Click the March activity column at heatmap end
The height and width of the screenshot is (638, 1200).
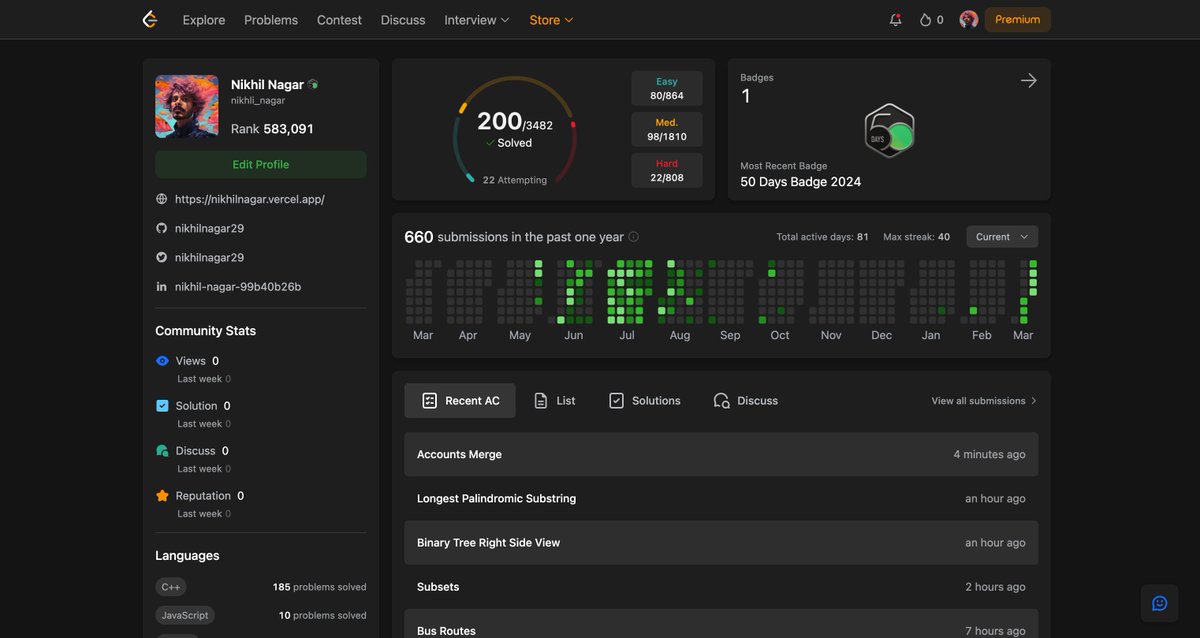coord(1028,292)
